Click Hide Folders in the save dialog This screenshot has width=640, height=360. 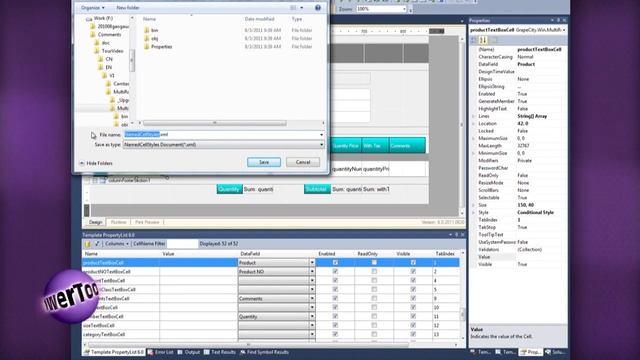click(x=96, y=163)
